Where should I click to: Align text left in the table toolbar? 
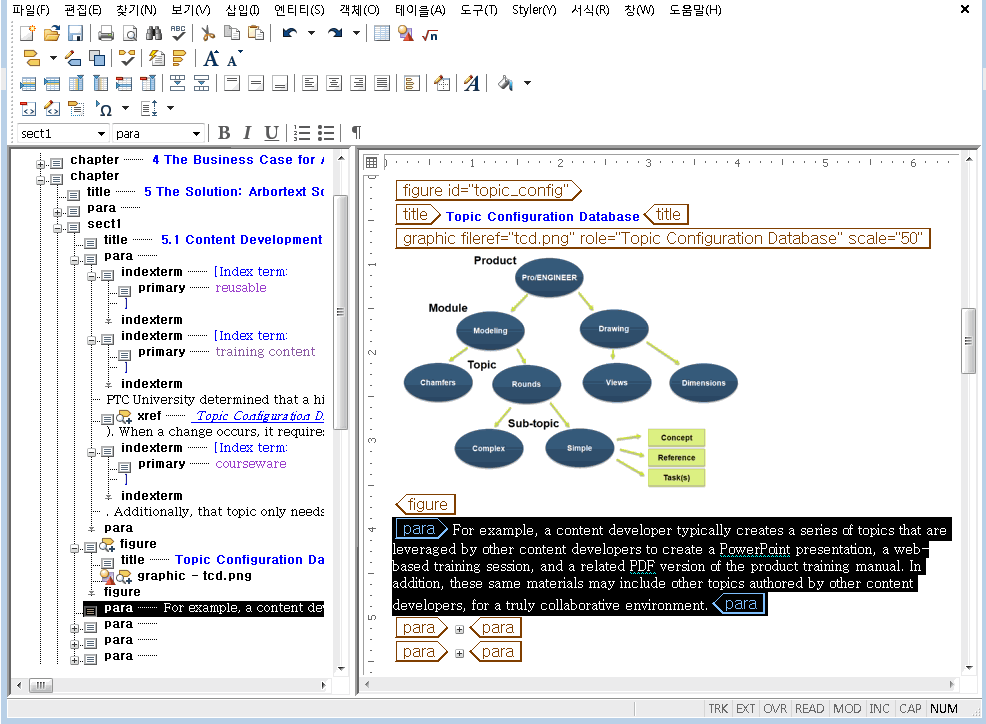click(x=310, y=83)
